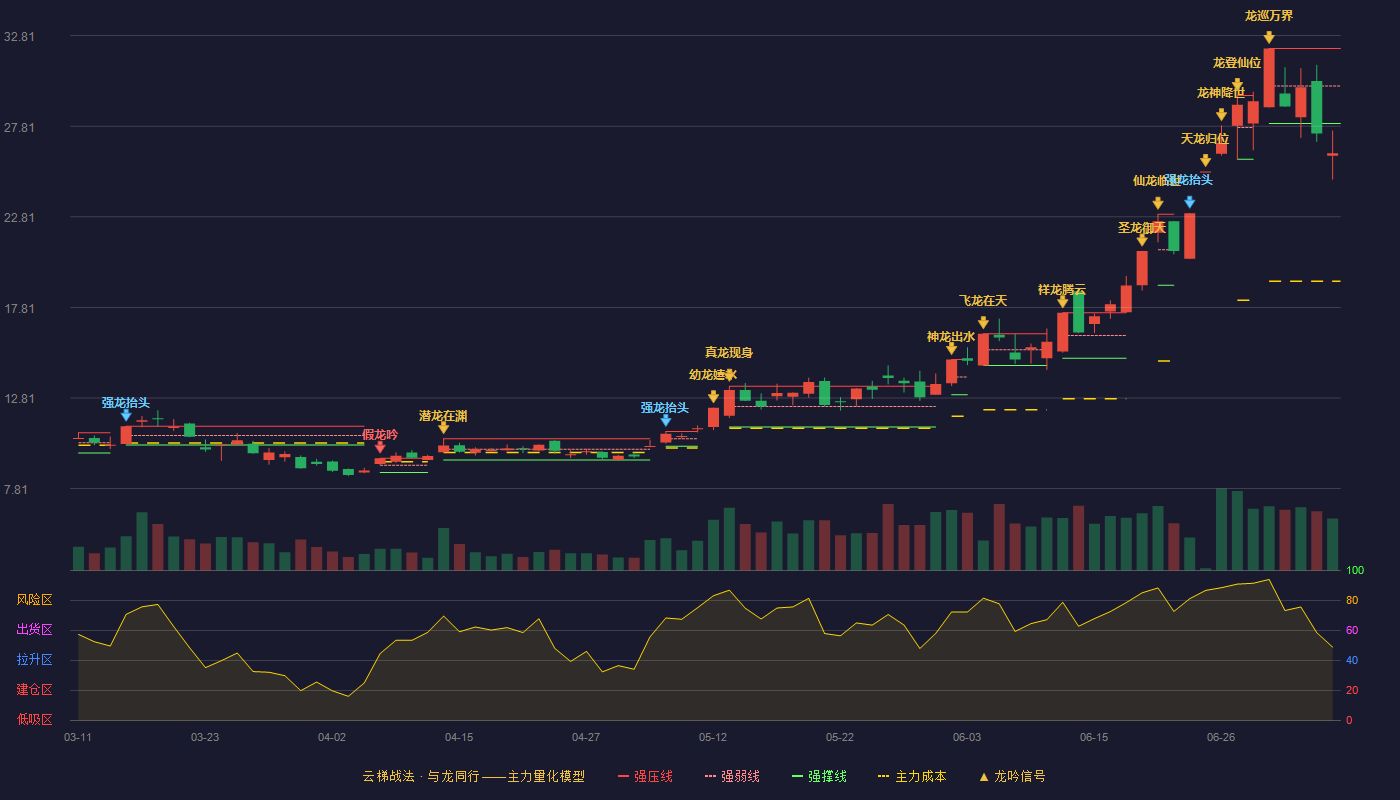Screen dimensions: 1400x800
Task: Click the tall red candle beneath 龙巡万界
Action: point(1269,77)
